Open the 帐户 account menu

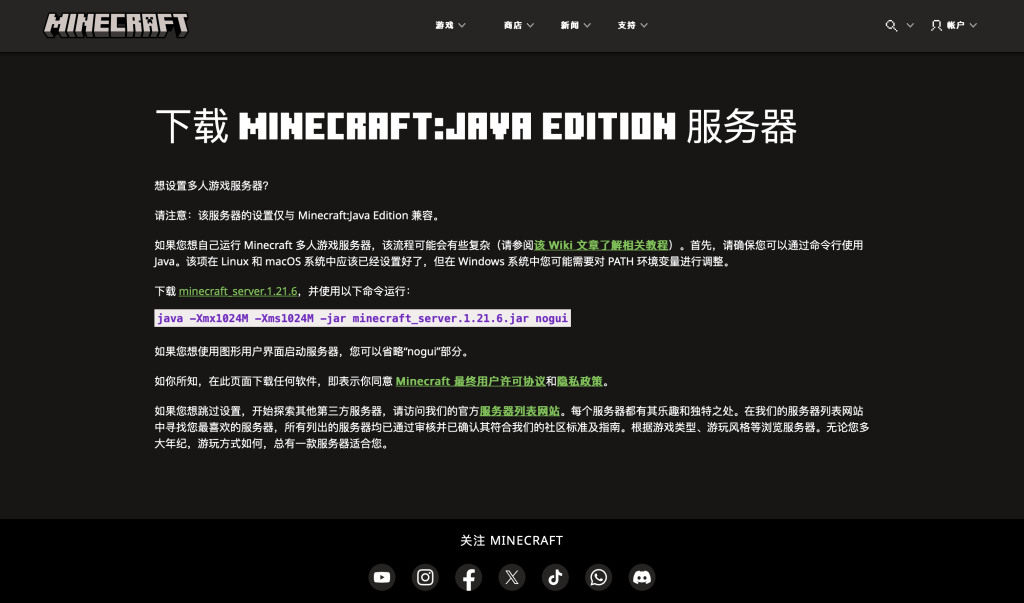coord(953,25)
